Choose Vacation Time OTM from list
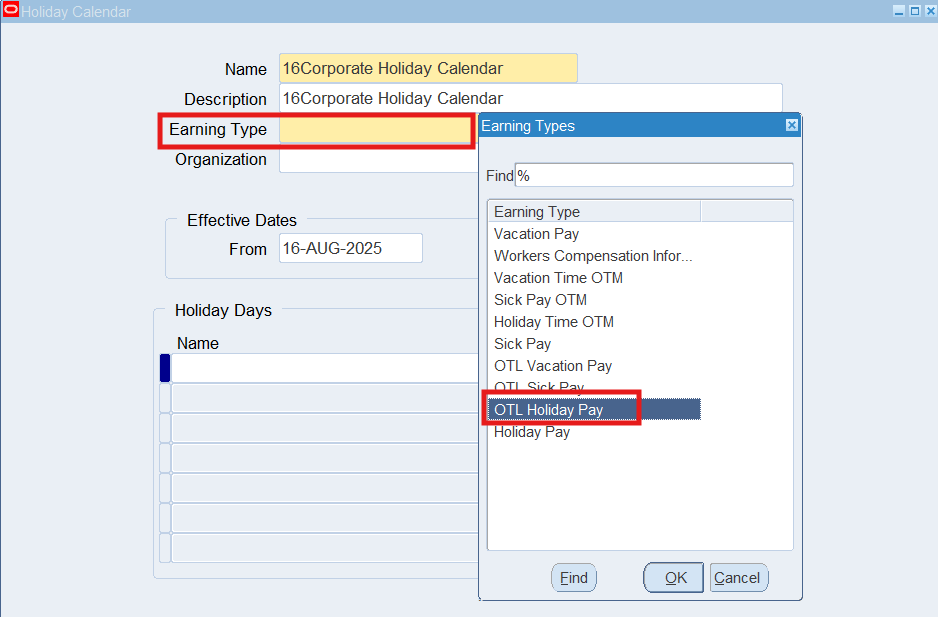938x617 pixels. pyautogui.click(x=558, y=278)
